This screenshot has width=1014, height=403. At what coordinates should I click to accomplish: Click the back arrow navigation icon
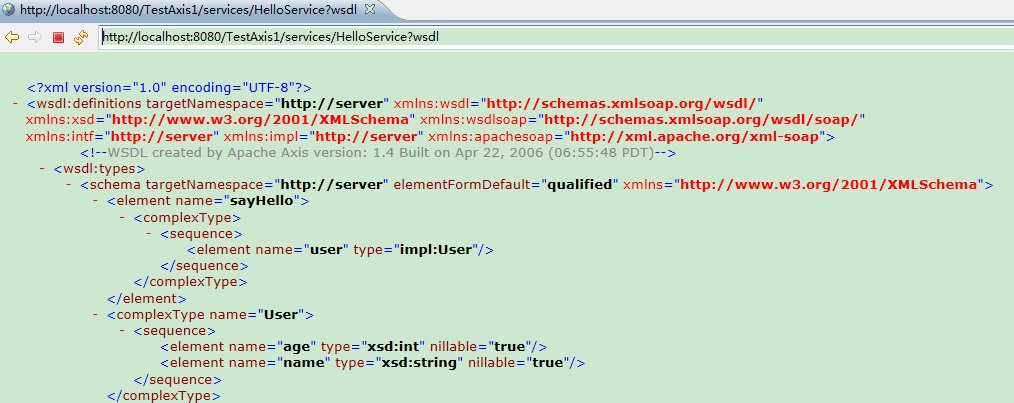(x=12, y=38)
